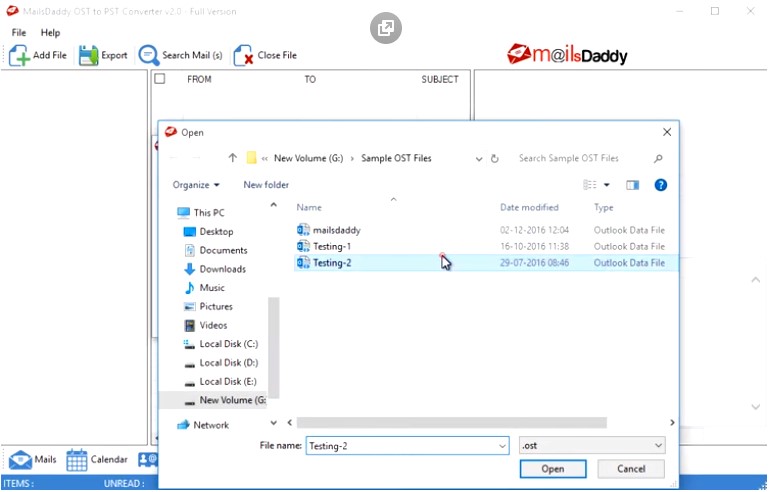Click the mailsdaddy file icon

coord(303,230)
